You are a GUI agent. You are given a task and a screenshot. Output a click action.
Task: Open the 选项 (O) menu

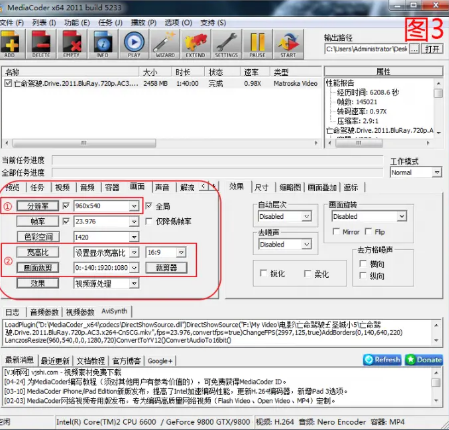coord(178,23)
